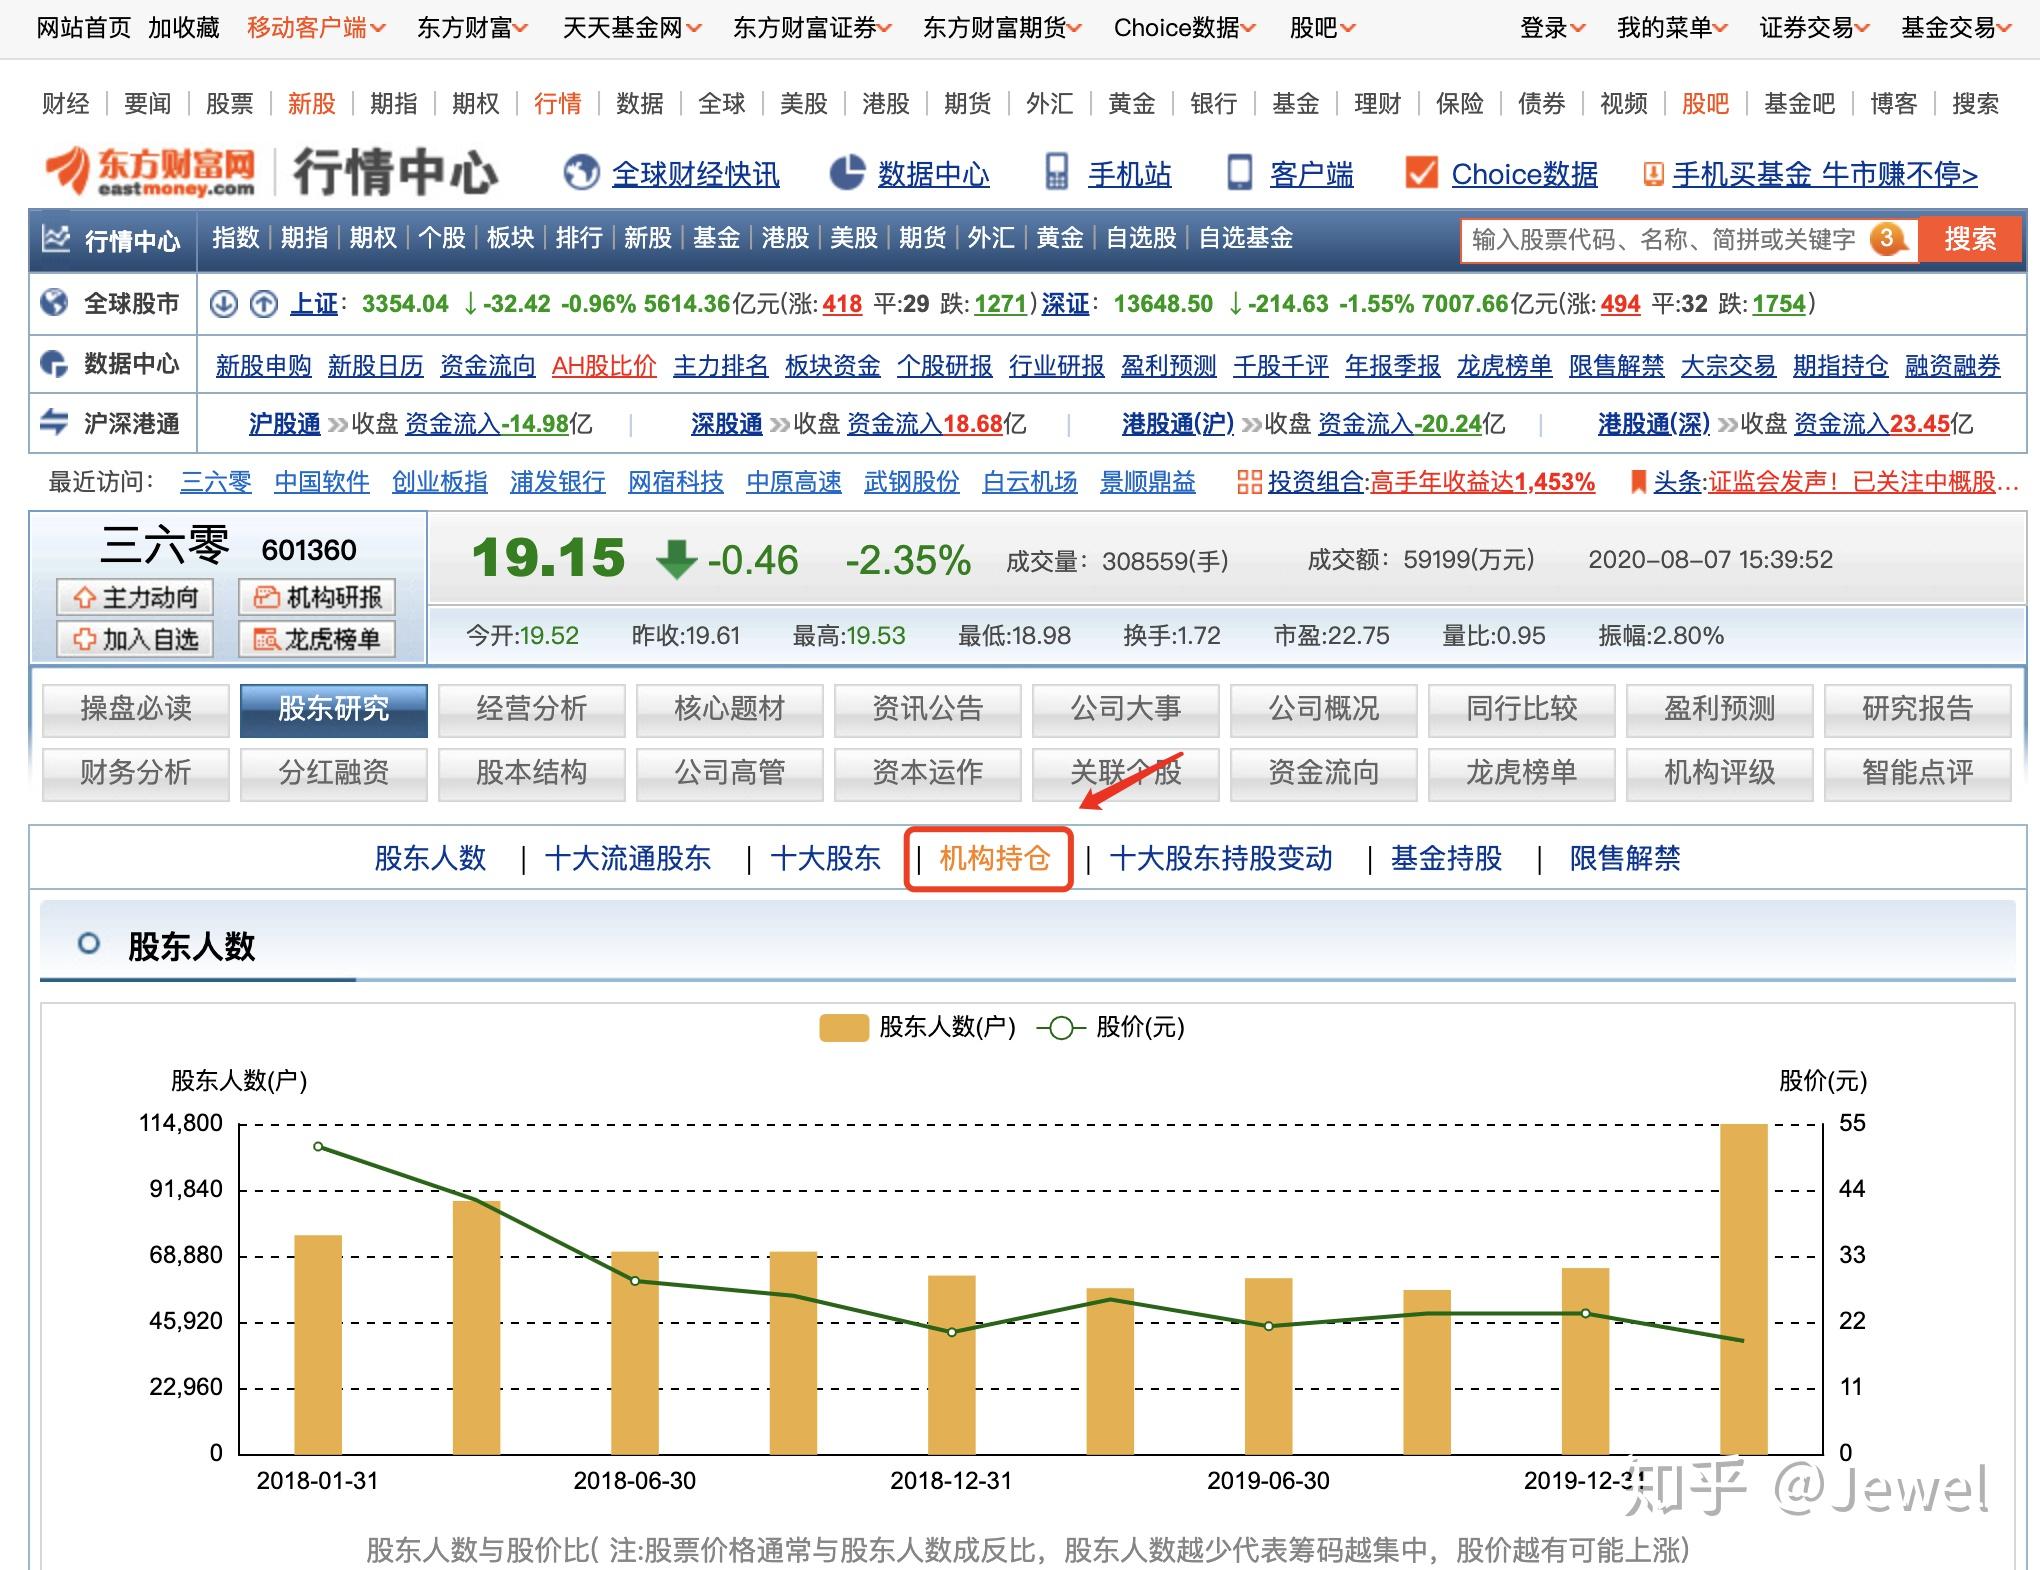2040x1570 pixels.
Task: Toggle the shareholder count bar legend
Action: (x=917, y=1027)
